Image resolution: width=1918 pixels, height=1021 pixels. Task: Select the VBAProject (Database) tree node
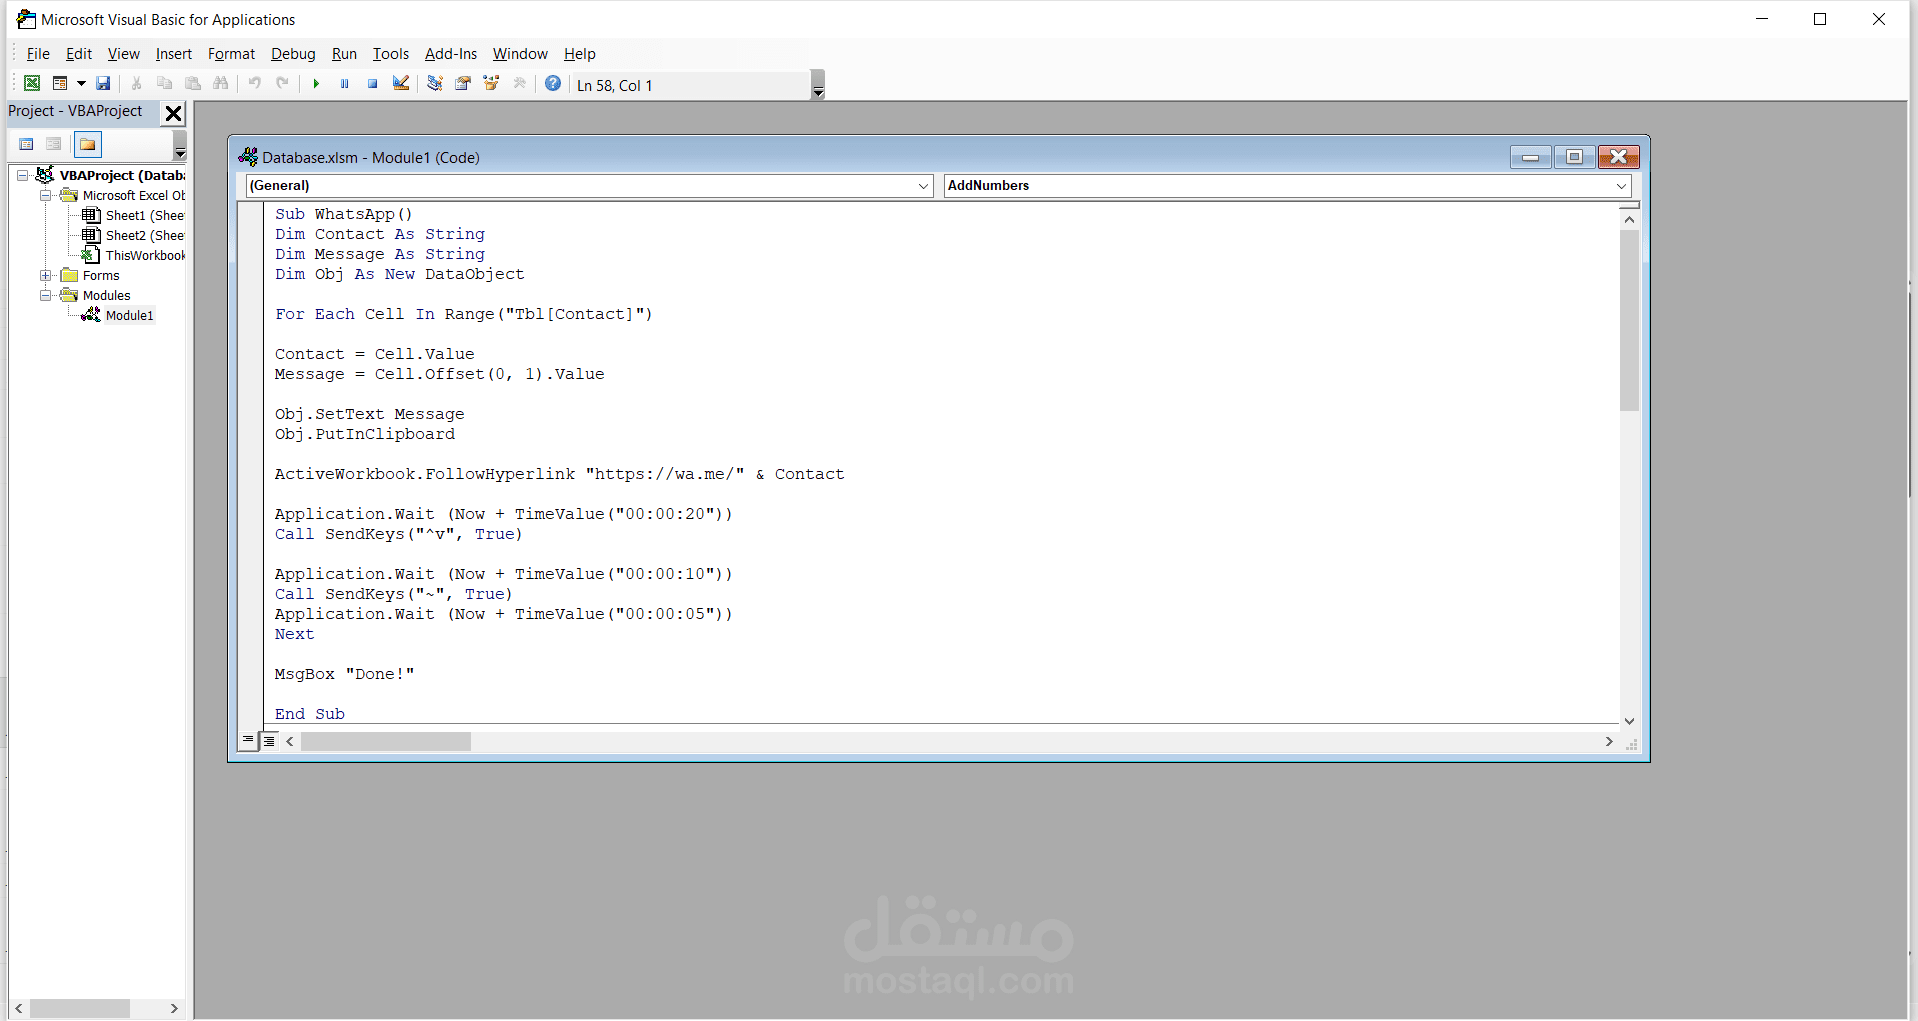[x=122, y=175]
